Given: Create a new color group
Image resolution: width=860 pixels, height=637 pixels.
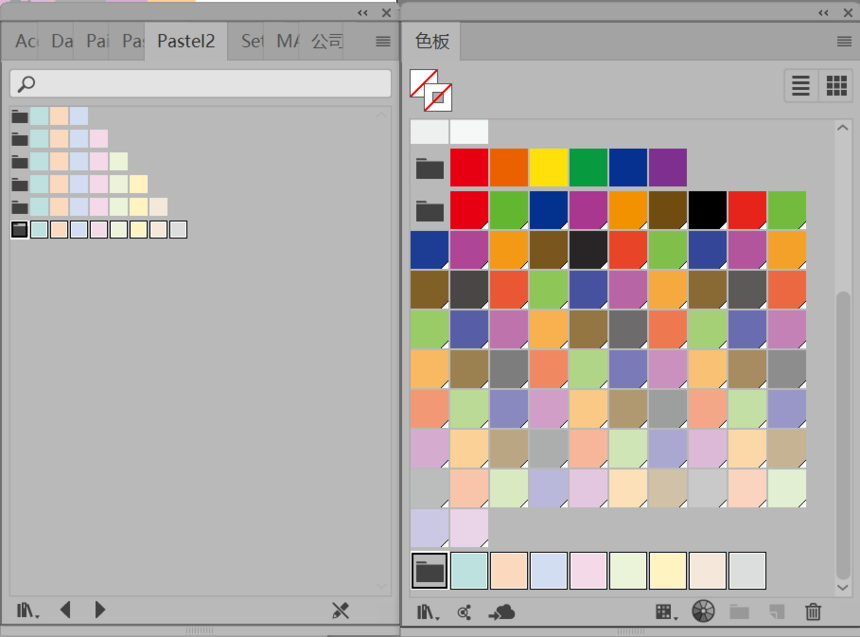Looking at the screenshot, I should [739, 612].
